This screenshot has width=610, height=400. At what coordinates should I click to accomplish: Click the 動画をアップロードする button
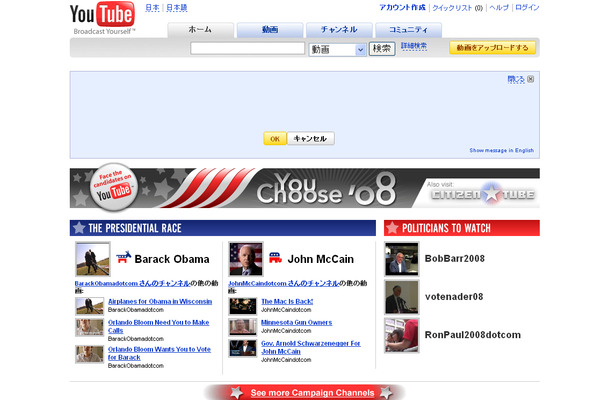pyautogui.click(x=493, y=48)
